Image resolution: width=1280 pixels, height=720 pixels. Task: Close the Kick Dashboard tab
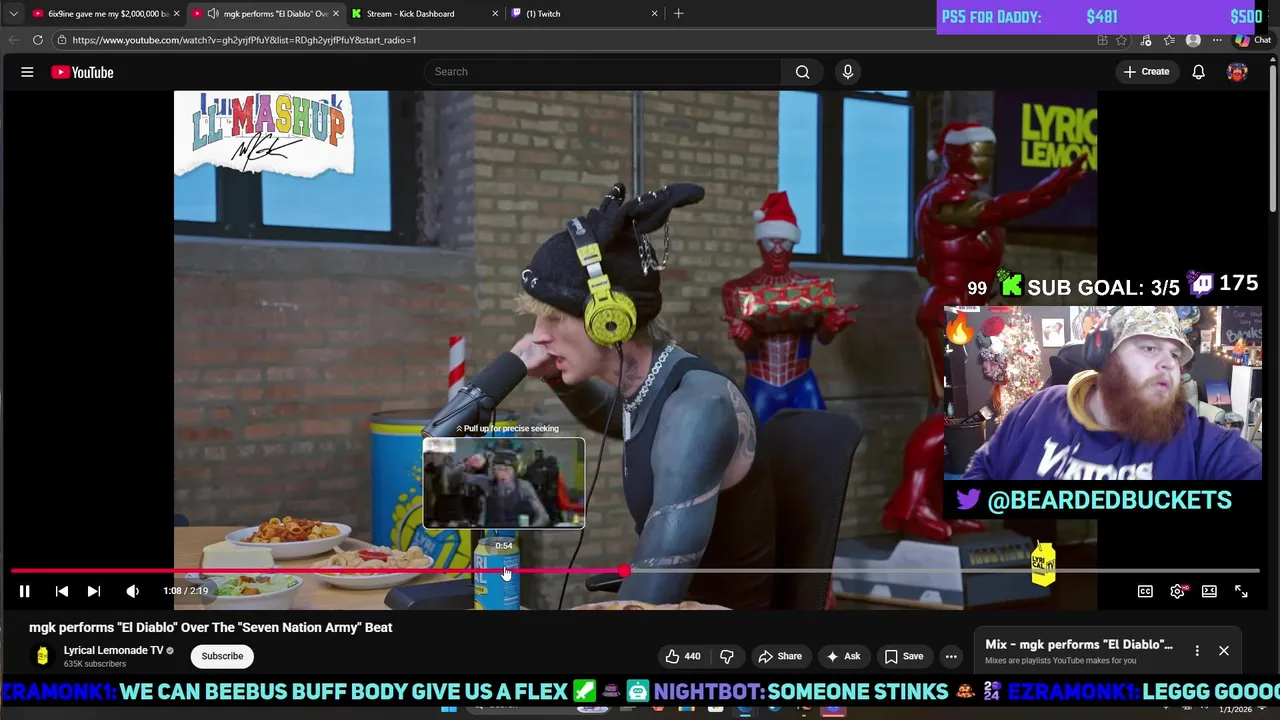pyautogui.click(x=495, y=14)
